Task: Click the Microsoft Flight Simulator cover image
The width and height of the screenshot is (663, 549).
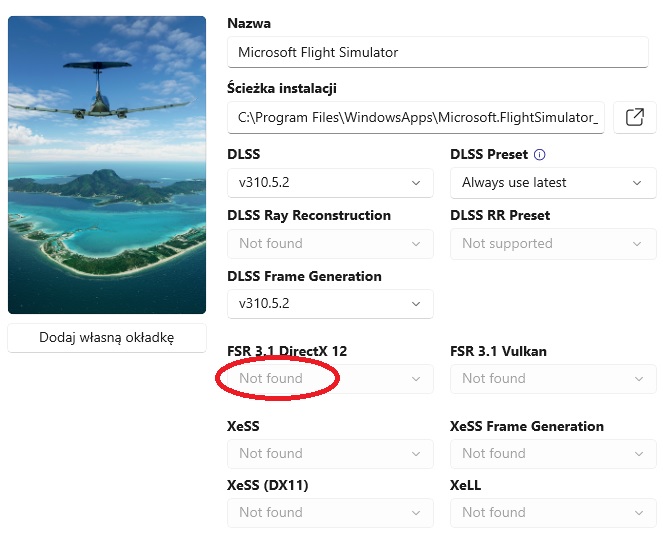Action: click(107, 165)
